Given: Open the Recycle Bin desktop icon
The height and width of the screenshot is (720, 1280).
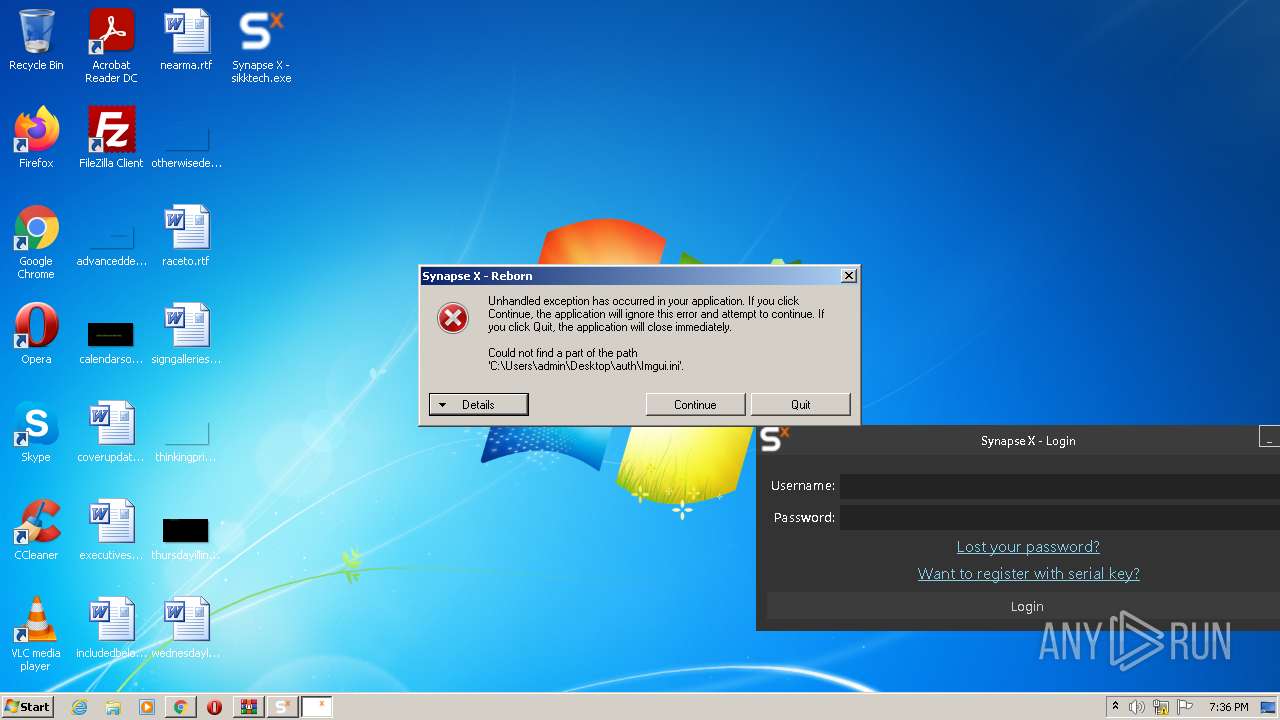Looking at the screenshot, I should point(36,41).
